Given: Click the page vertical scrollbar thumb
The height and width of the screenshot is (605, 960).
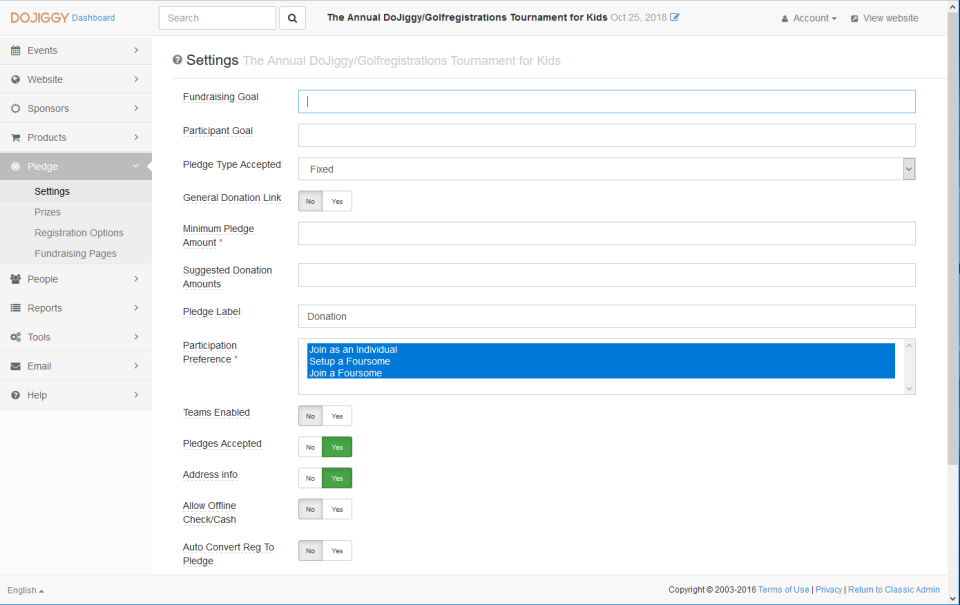Looking at the screenshot, I should click(x=953, y=240).
